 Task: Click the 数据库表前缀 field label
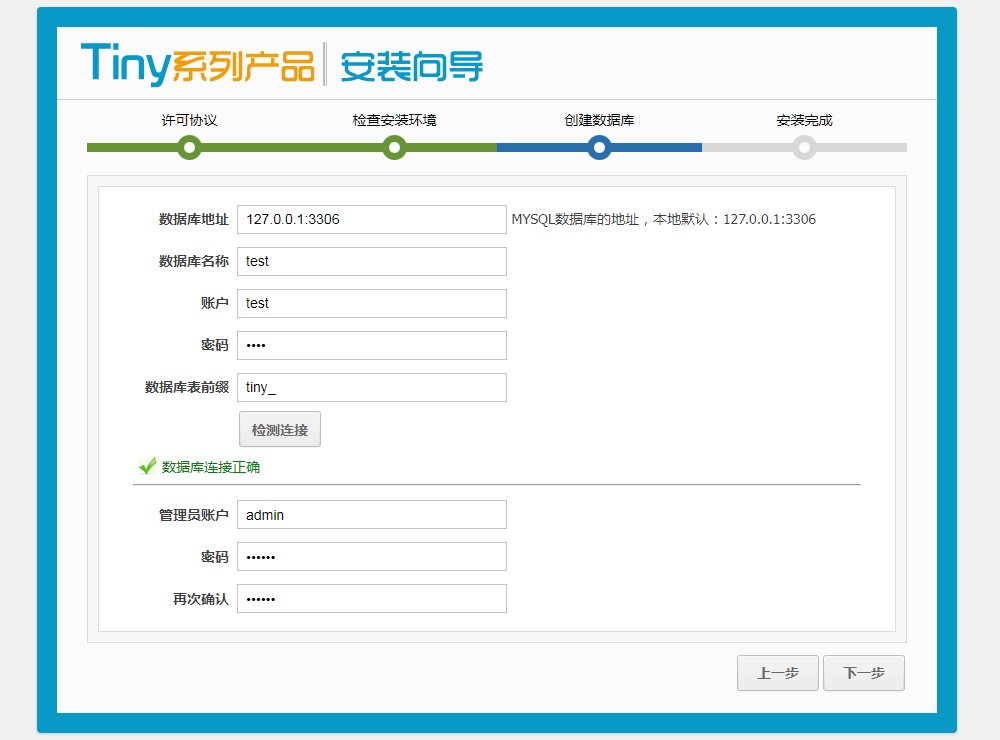tap(187, 388)
